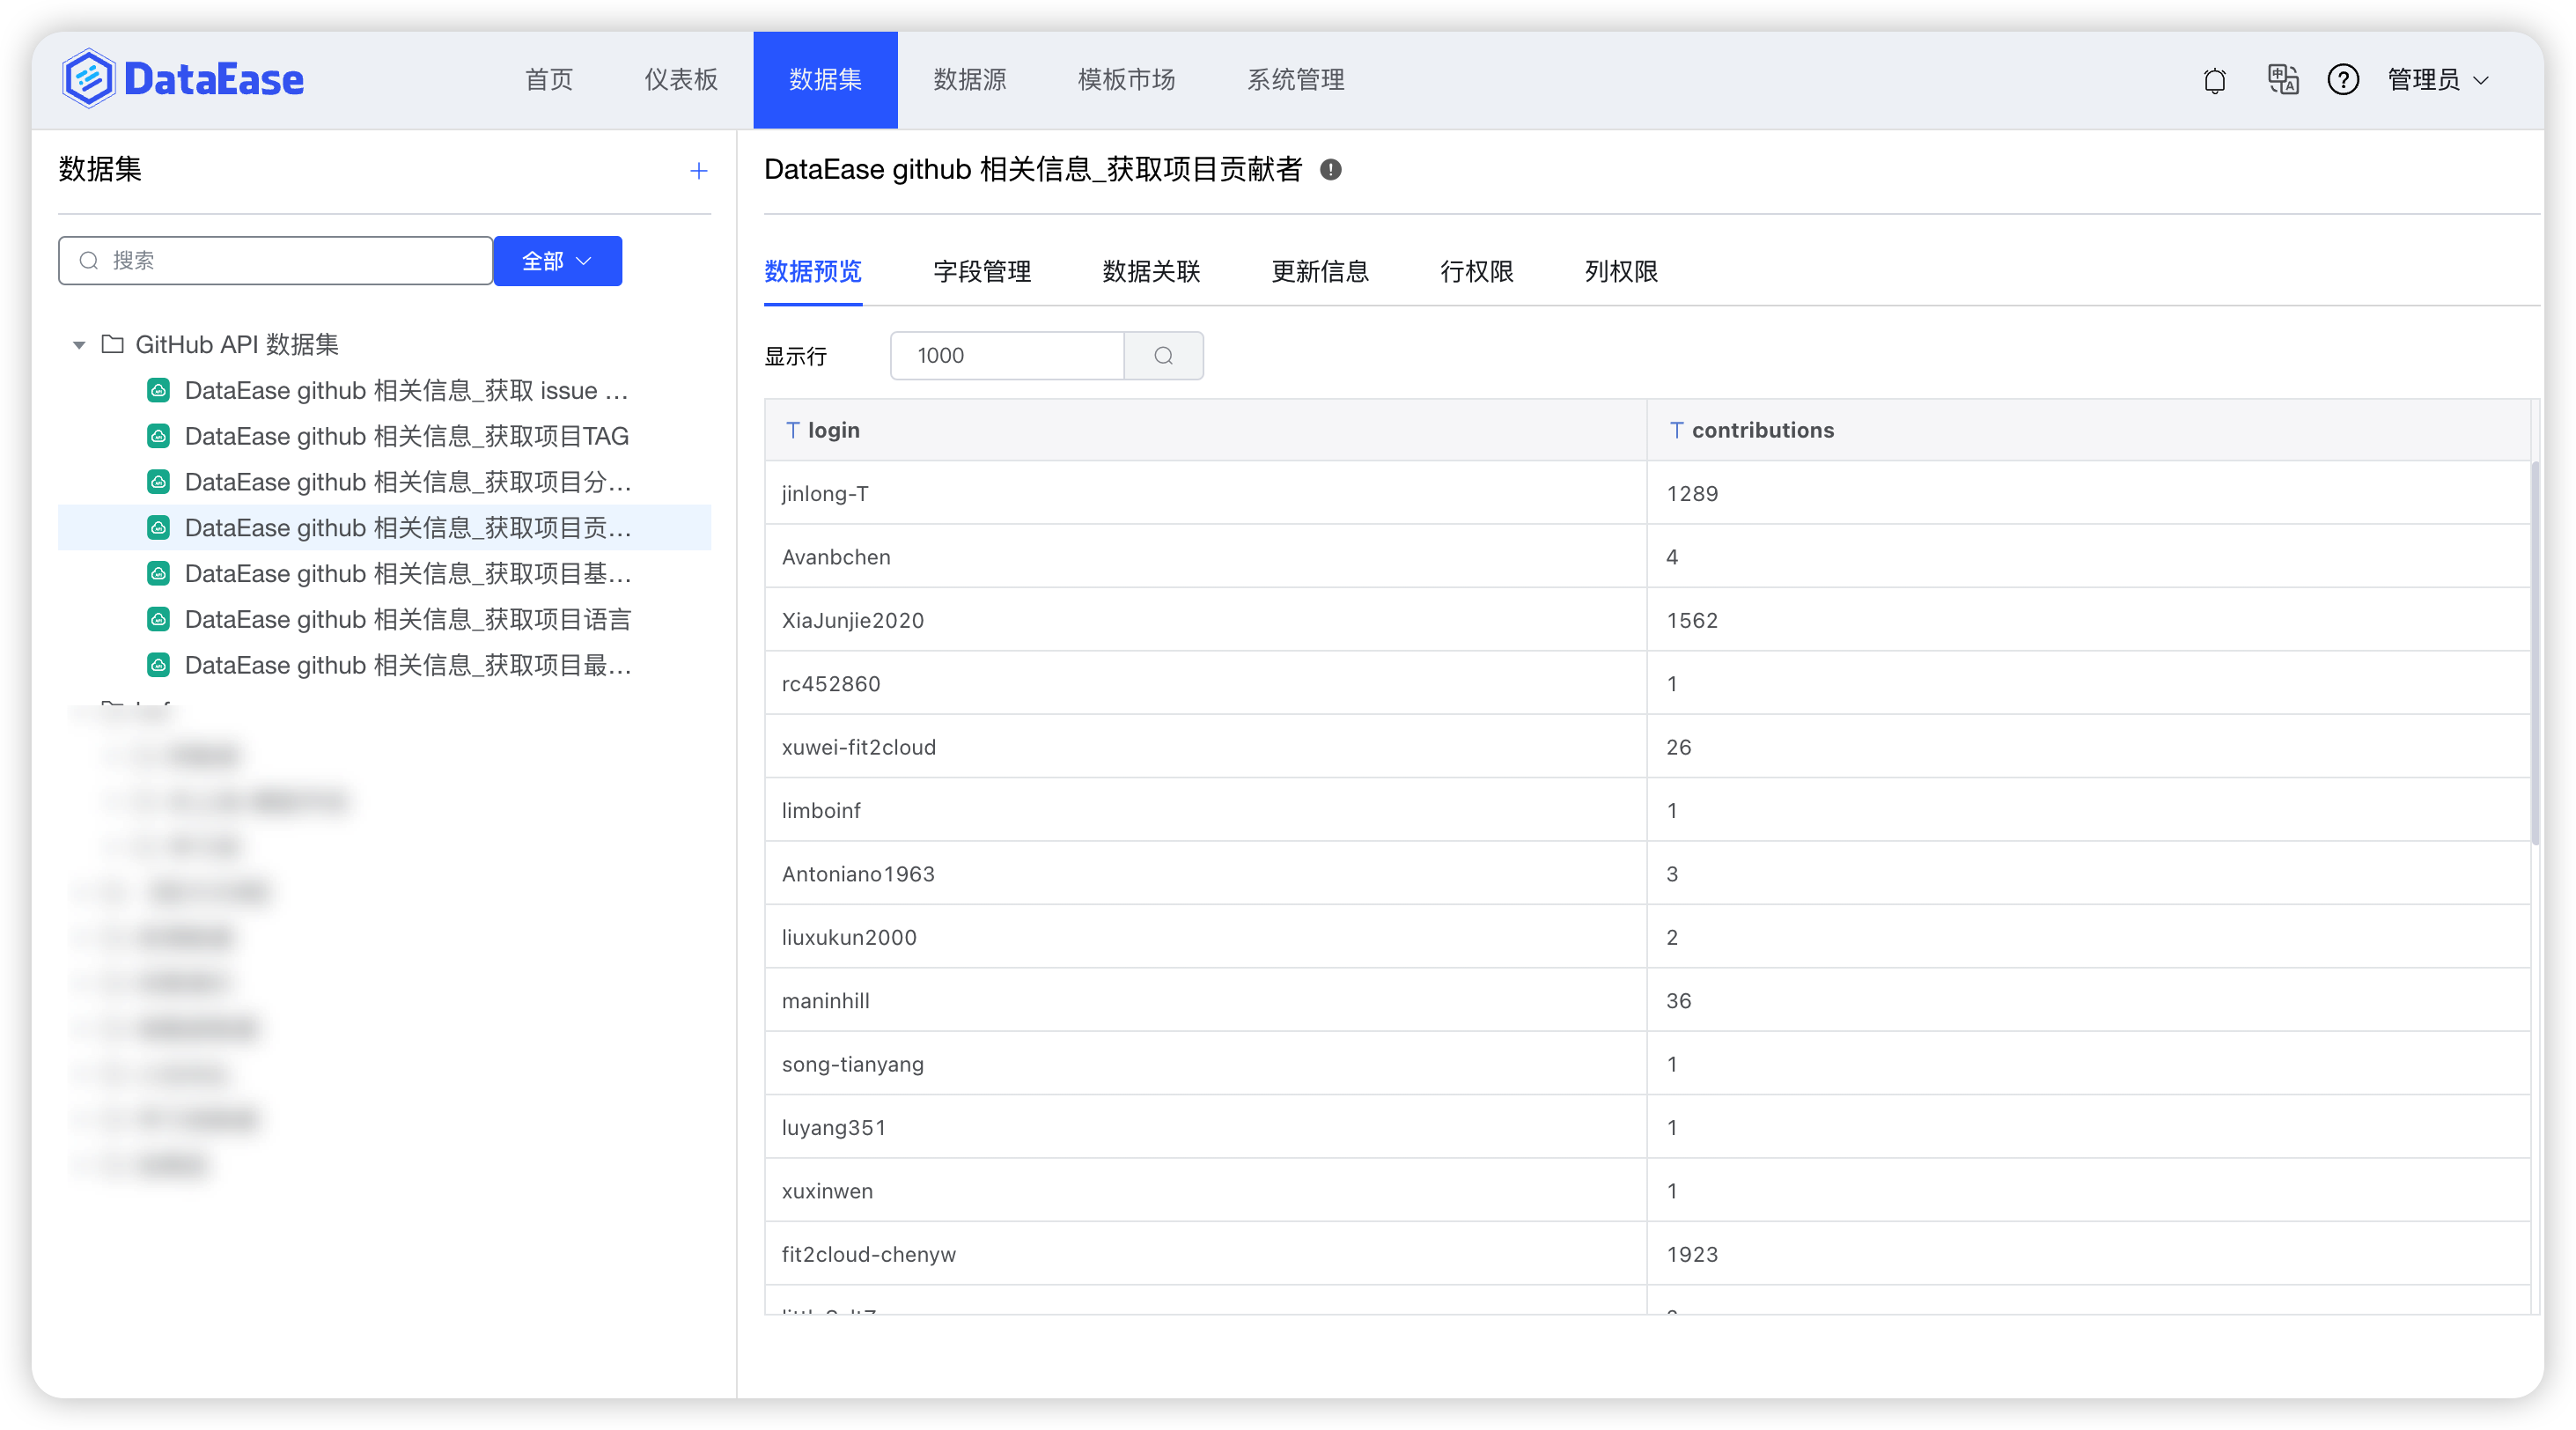The width and height of the screenshot is (2576, 1430).
Task: Click the DataEase logo
Action: click(183, 79)
